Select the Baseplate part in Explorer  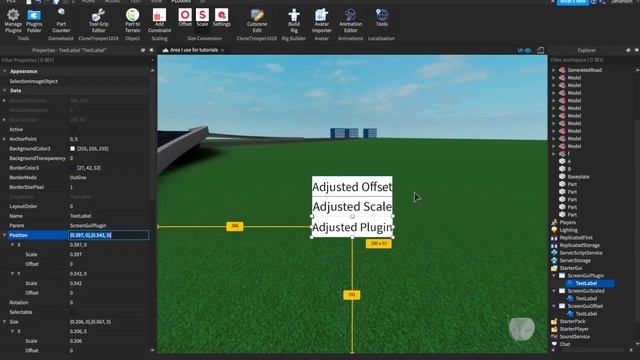coord(578,177)
